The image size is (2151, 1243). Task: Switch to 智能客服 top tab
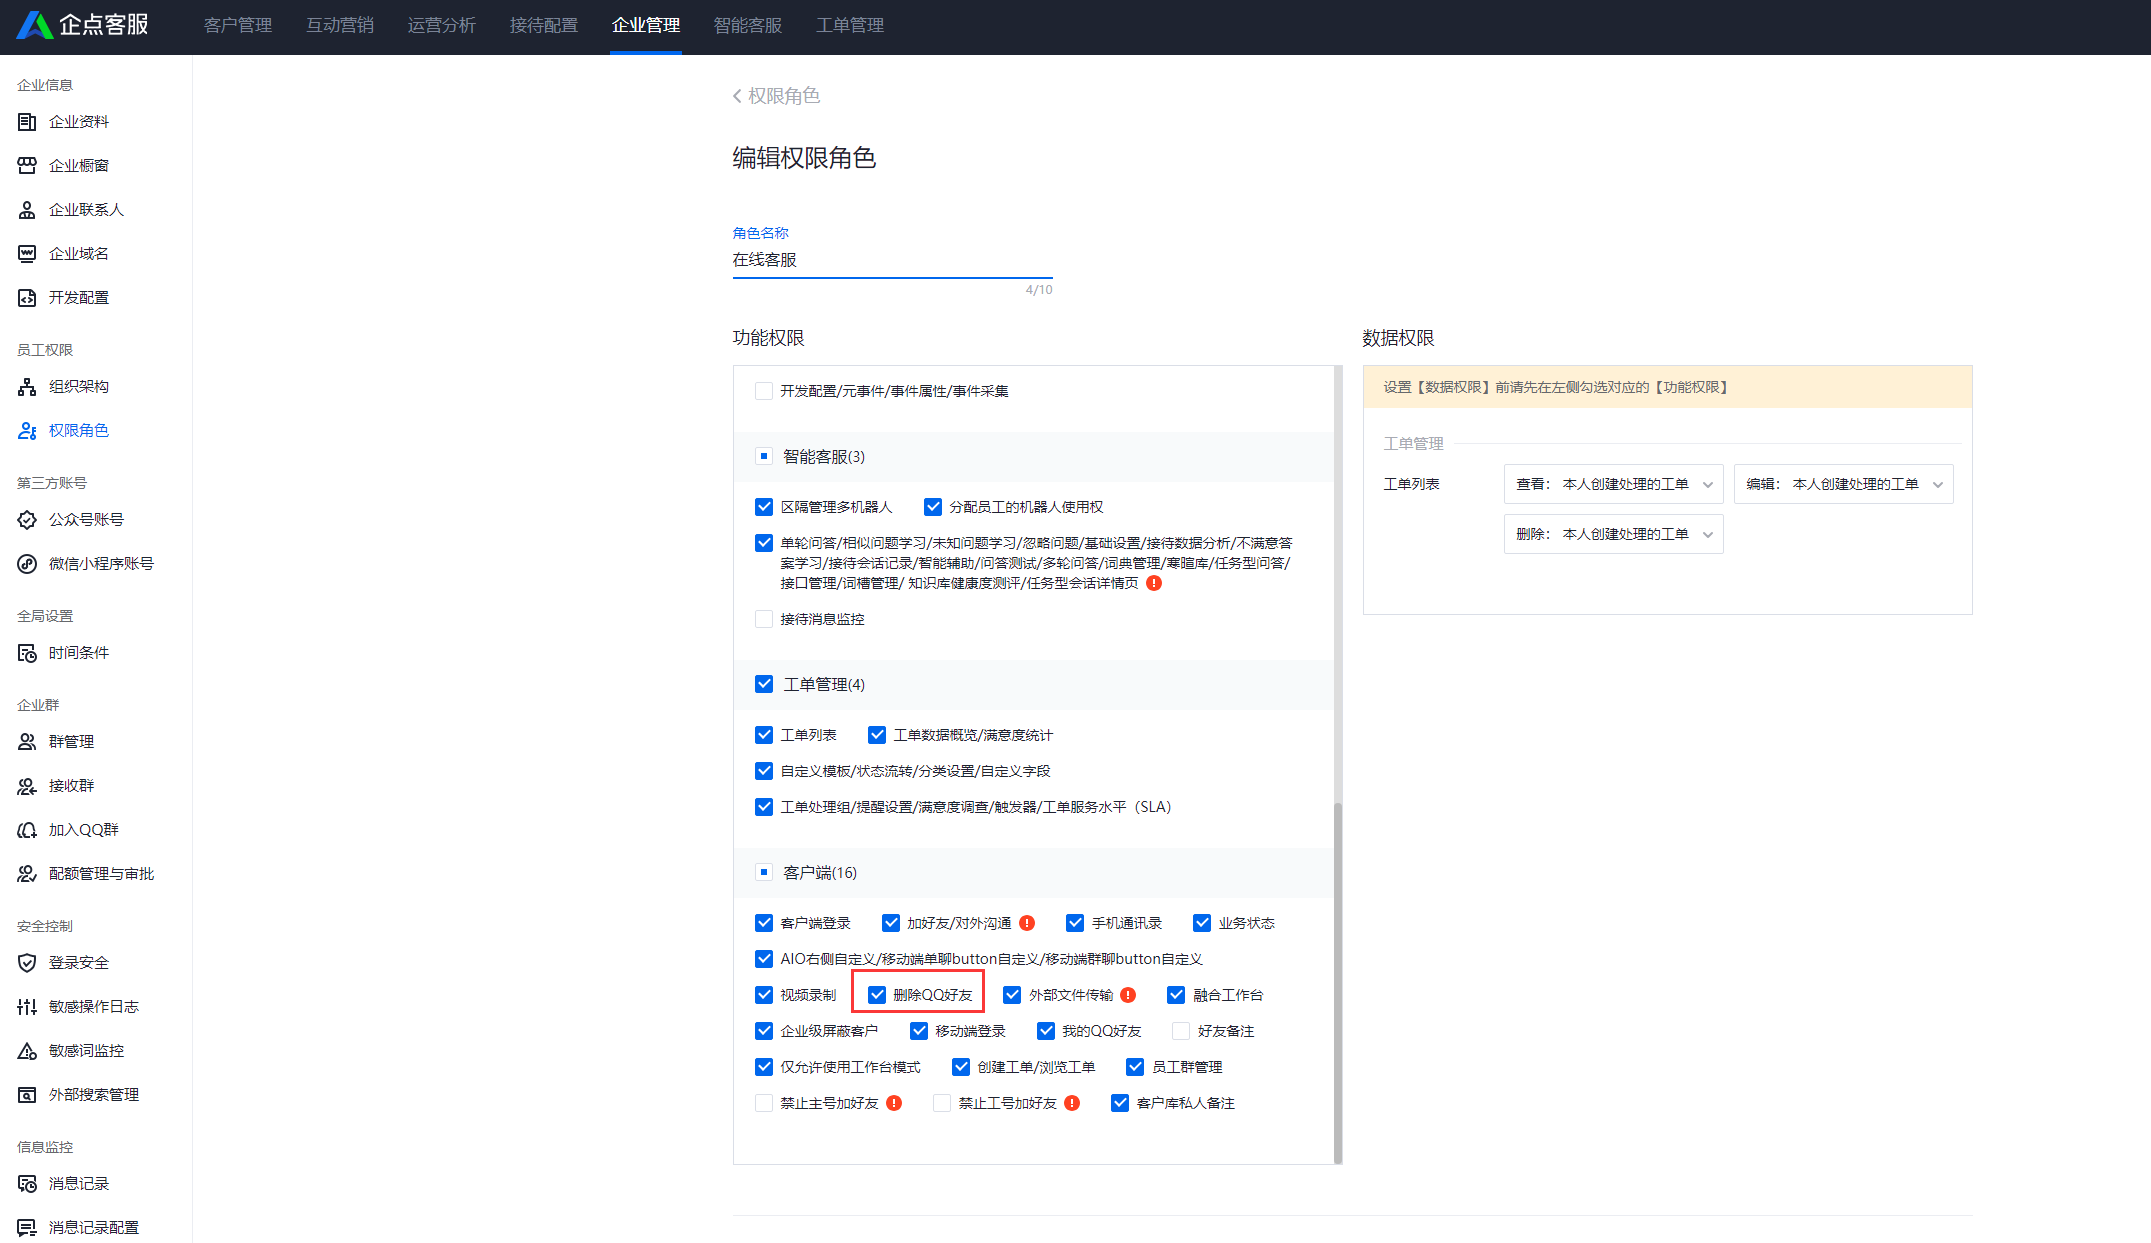pos(748,25)
